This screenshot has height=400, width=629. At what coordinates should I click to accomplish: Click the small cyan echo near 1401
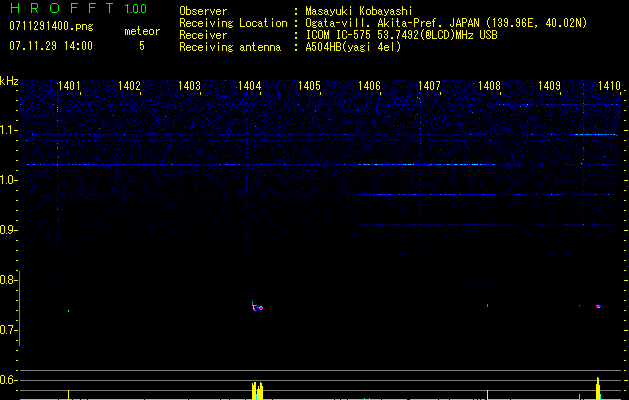pos(69,311)
